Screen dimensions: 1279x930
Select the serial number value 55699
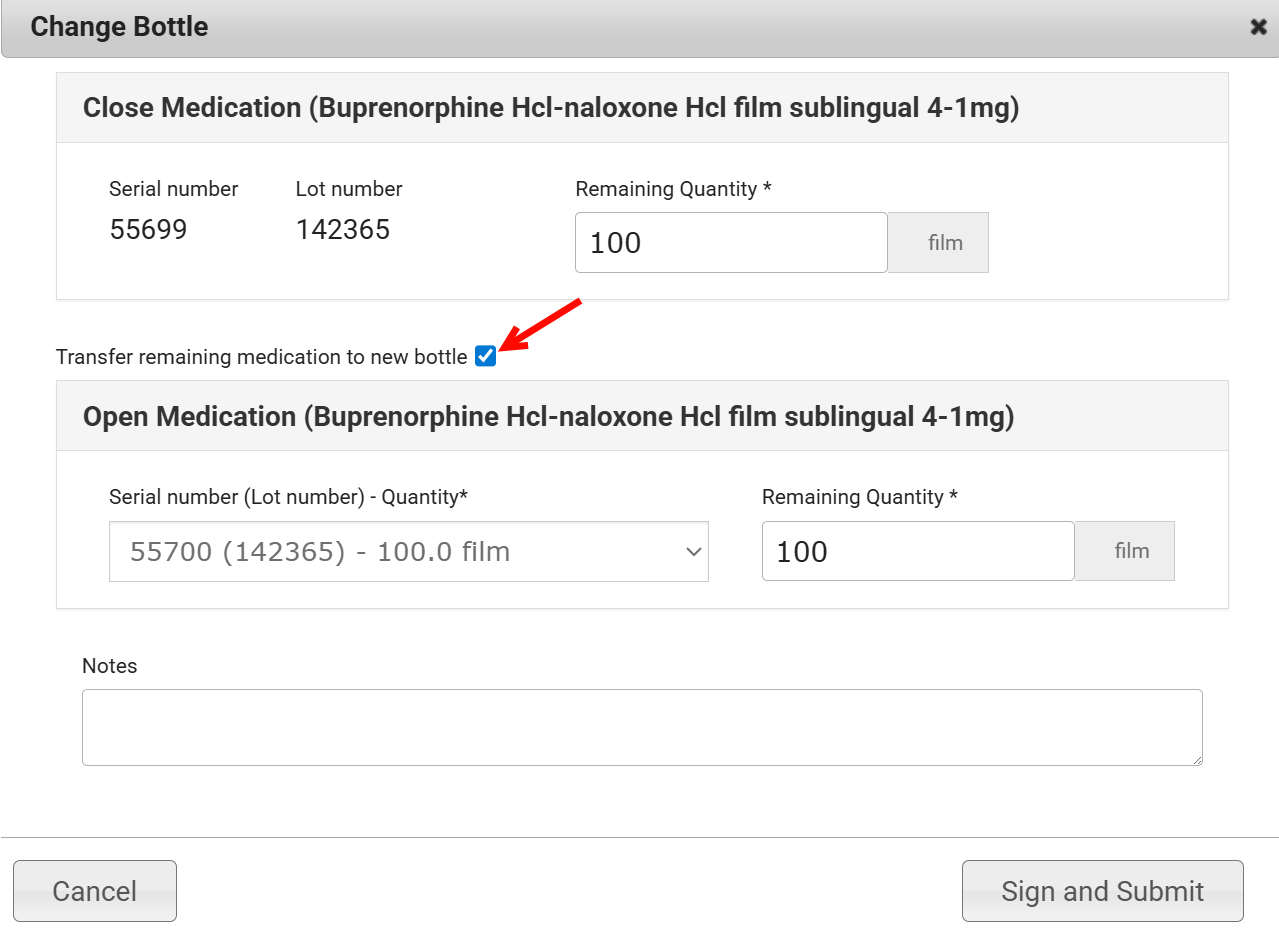point(148,230)
